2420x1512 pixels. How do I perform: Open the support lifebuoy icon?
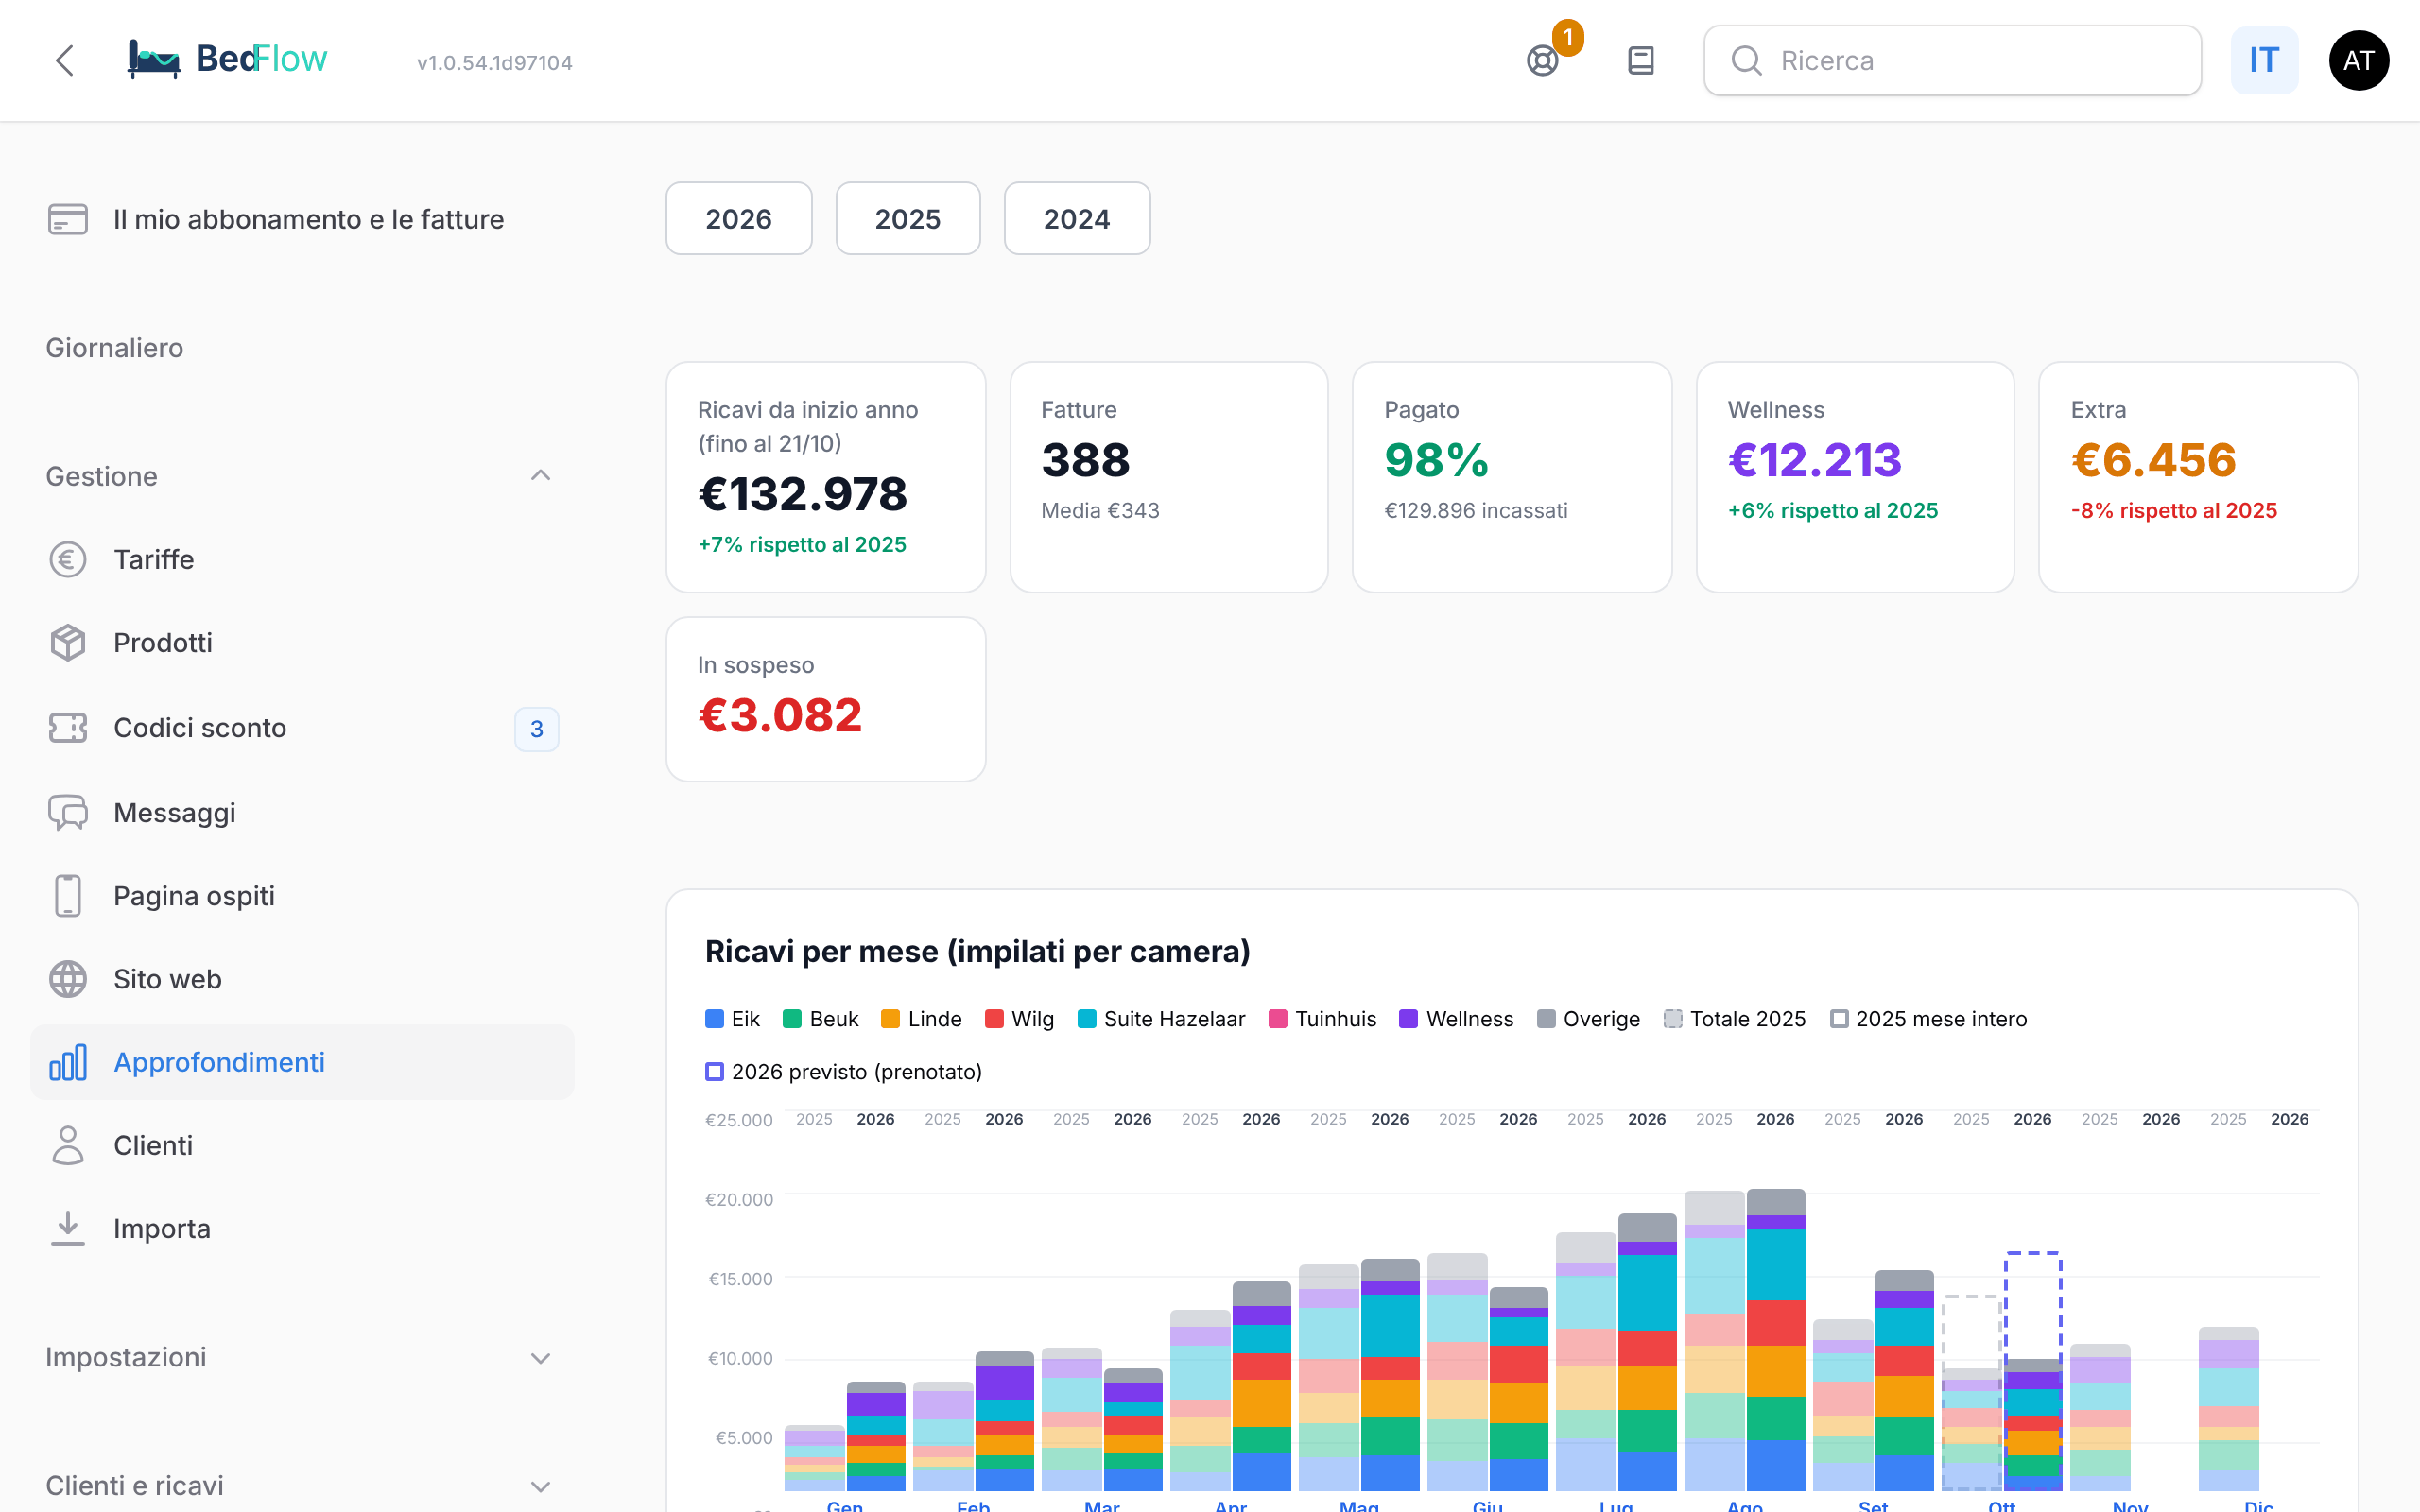[1542, 61]
